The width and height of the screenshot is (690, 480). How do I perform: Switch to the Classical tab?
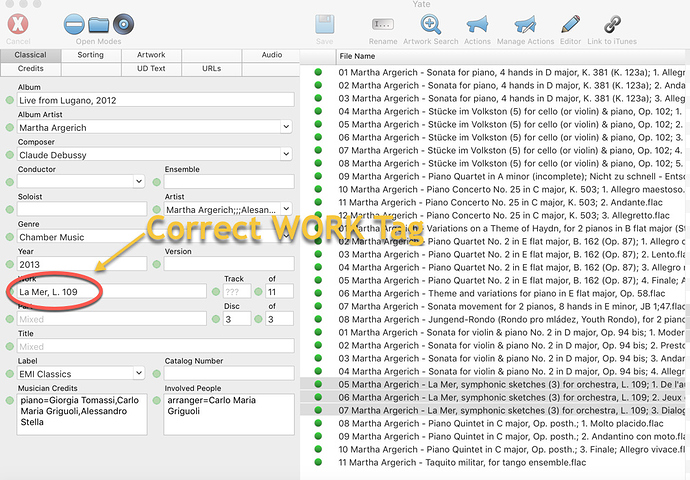30,55
